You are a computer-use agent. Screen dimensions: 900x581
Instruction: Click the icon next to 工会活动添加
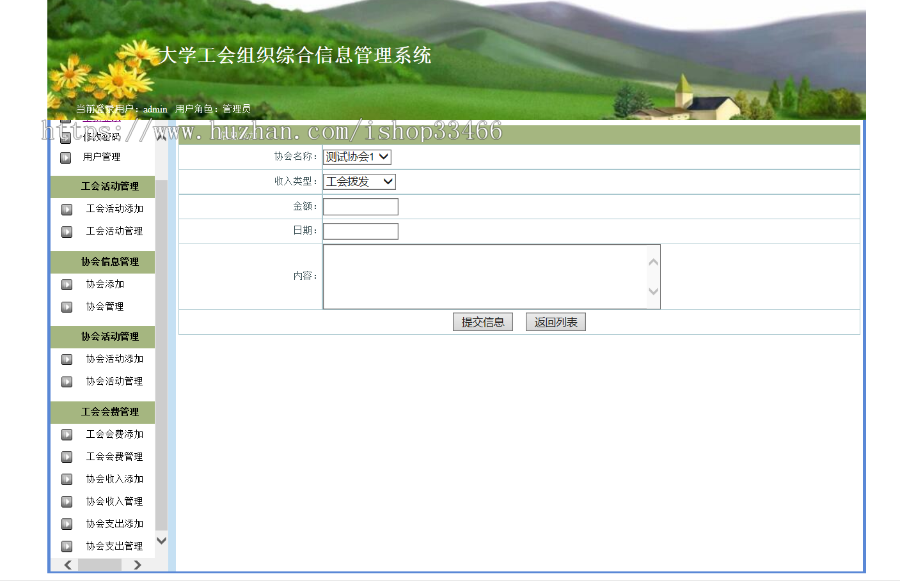(x=66, y=210)
